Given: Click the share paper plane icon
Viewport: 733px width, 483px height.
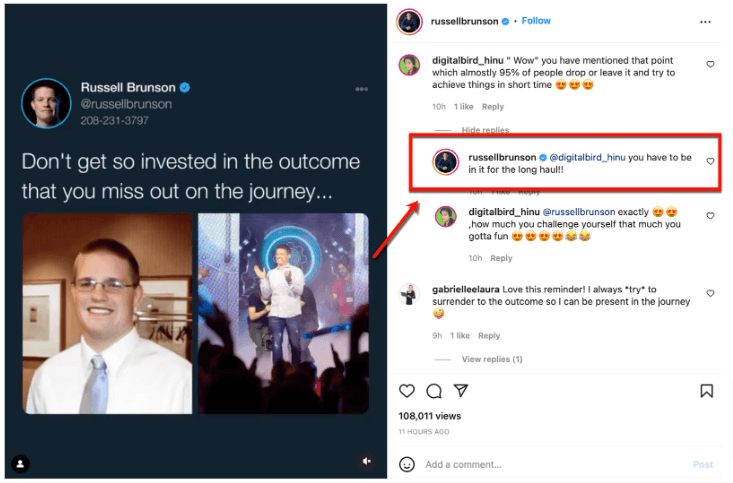Looking at the screenshot, I should point(461,391).
